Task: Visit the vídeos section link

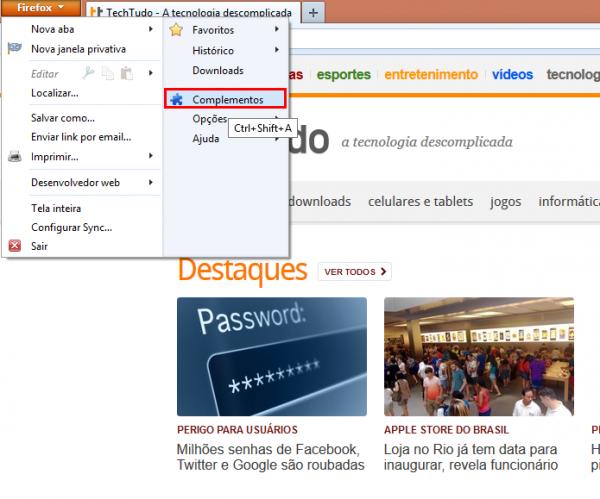Action: coord(512,74)
